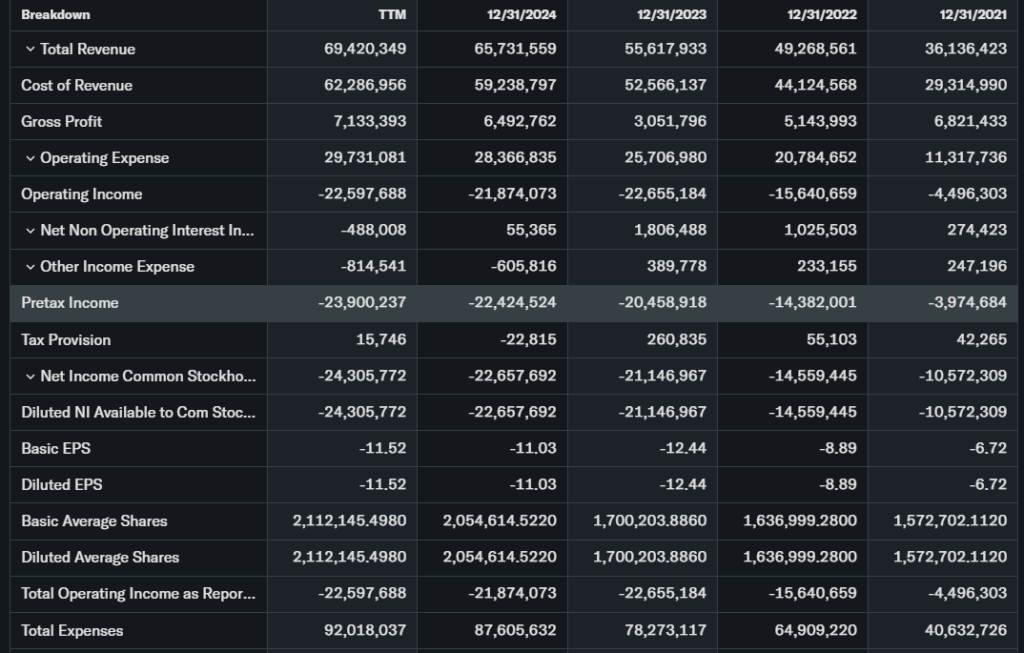Select the 12/31/2024 column header

coord(521,15)
